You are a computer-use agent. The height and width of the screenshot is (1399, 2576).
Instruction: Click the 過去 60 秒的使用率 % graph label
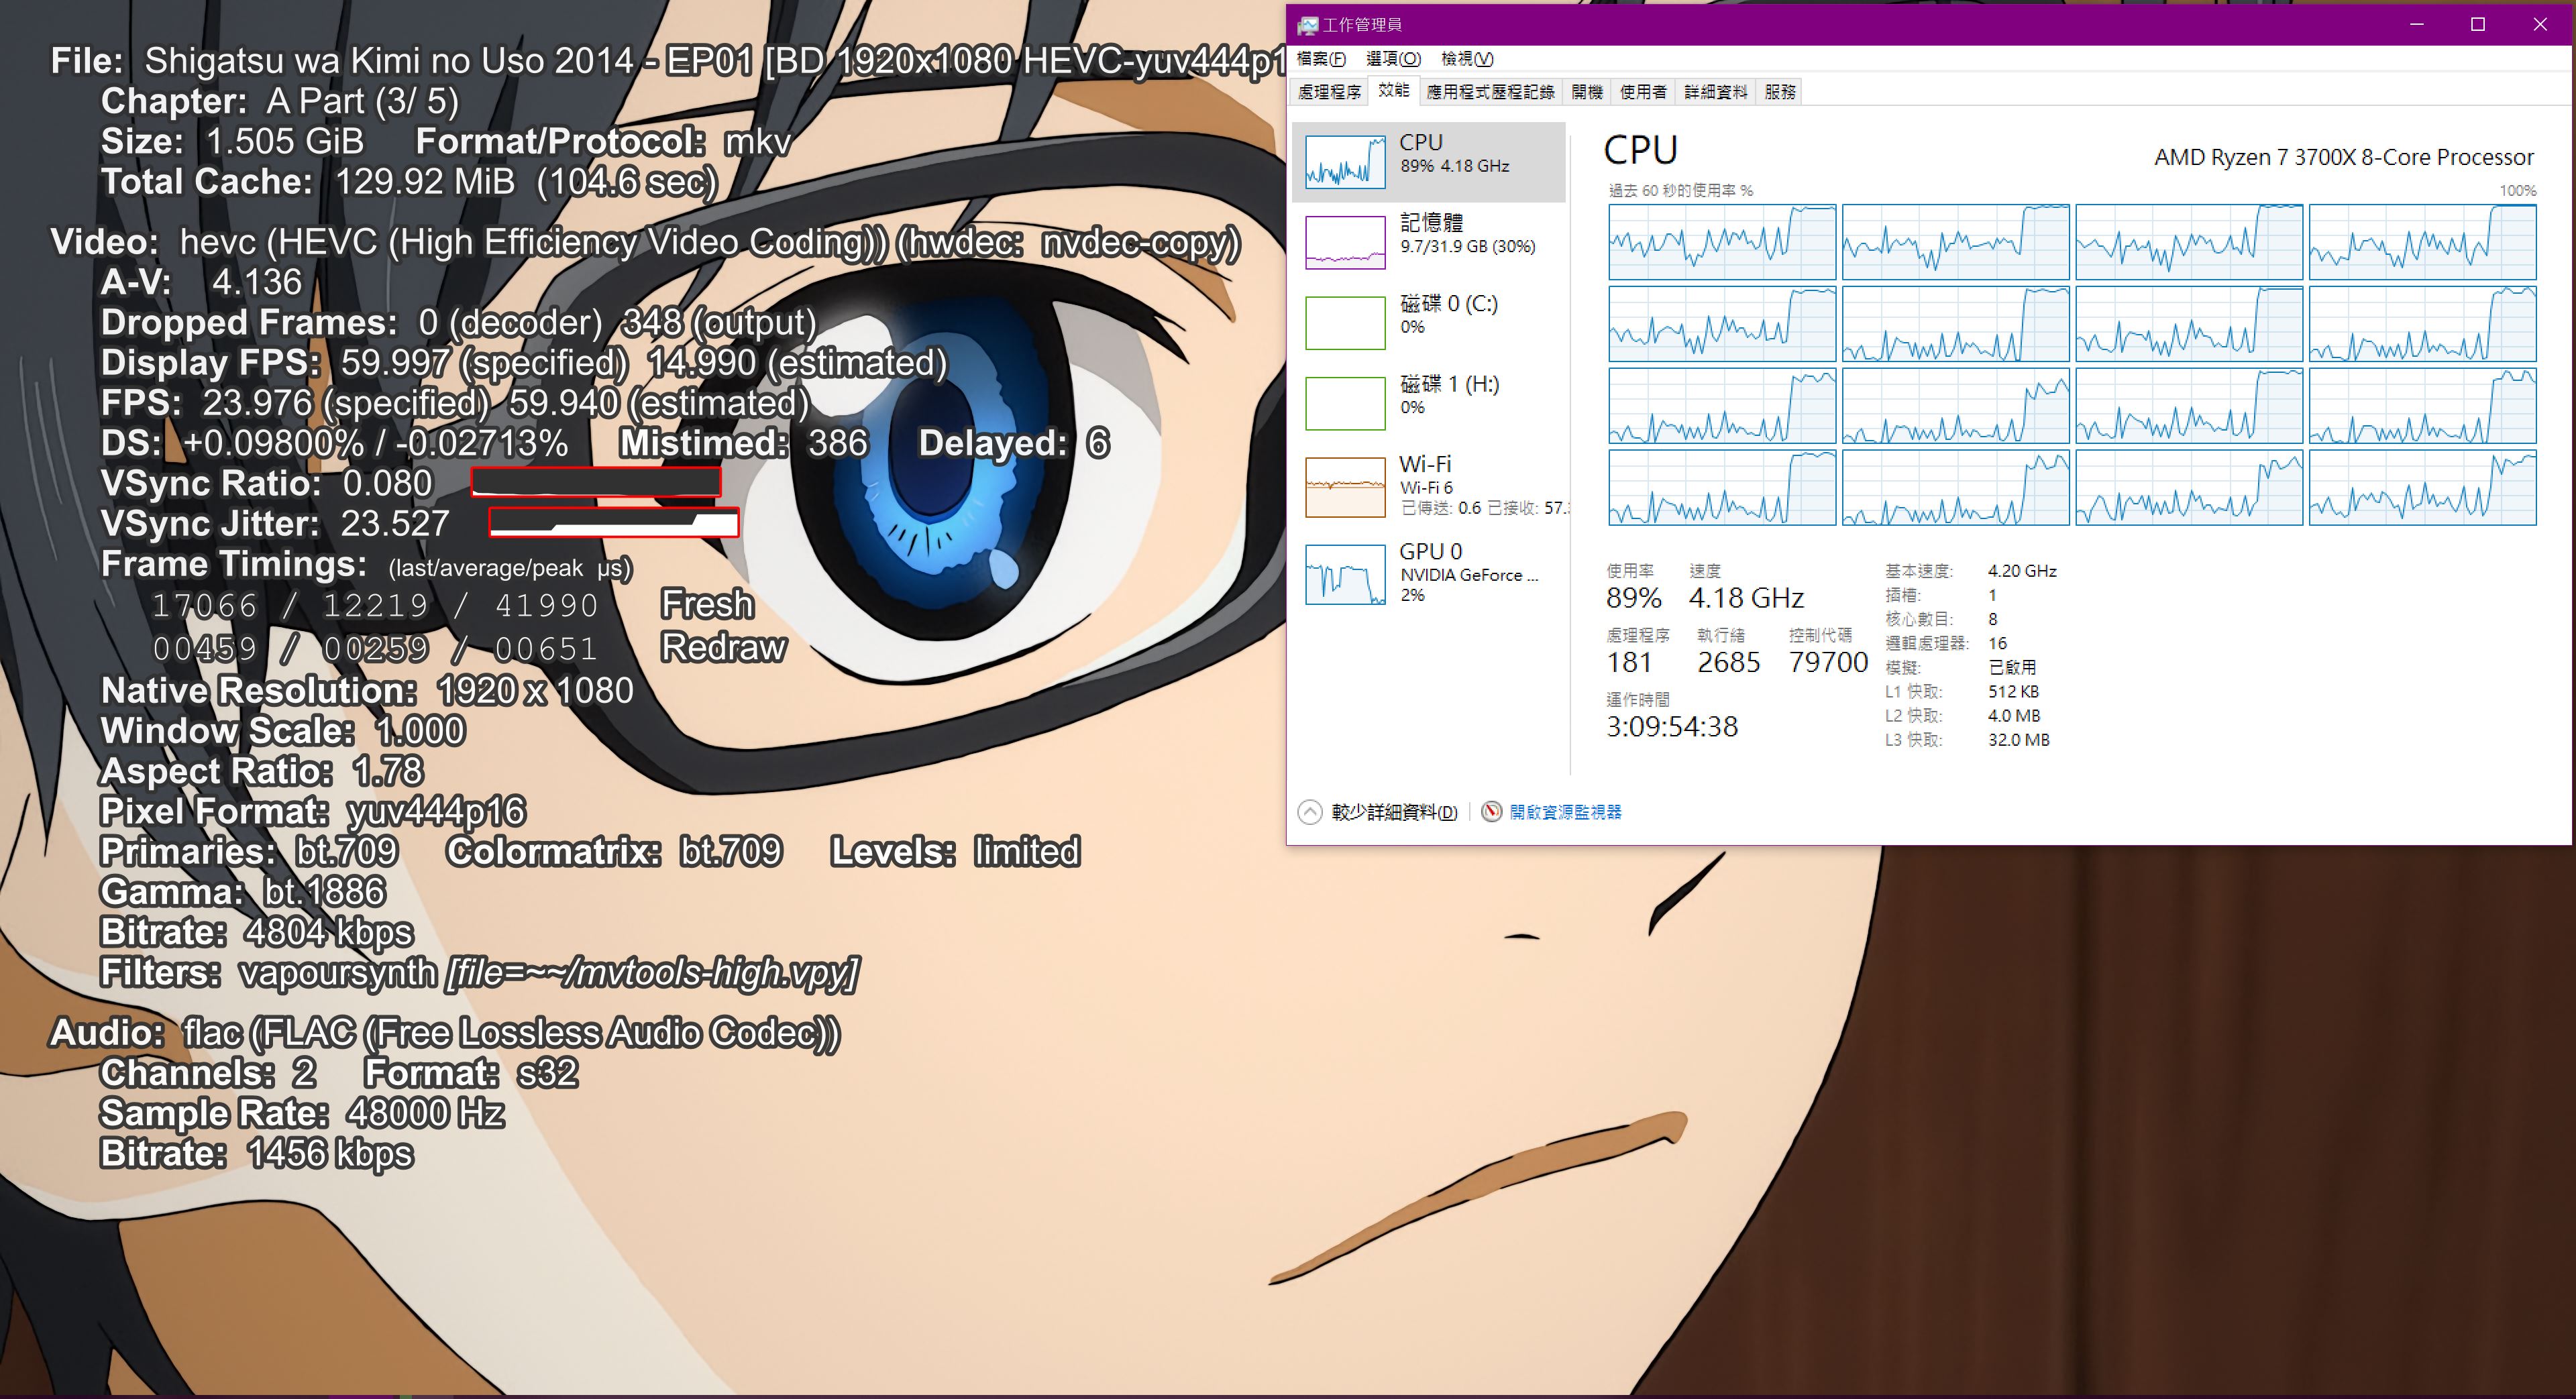pos(1680,190)
